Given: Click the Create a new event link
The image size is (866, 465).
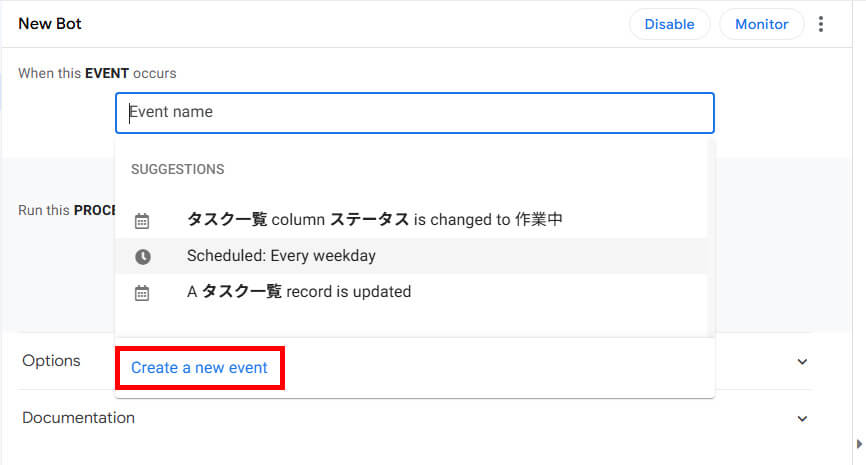Looking at the screenshot, I should pos(199,368).
